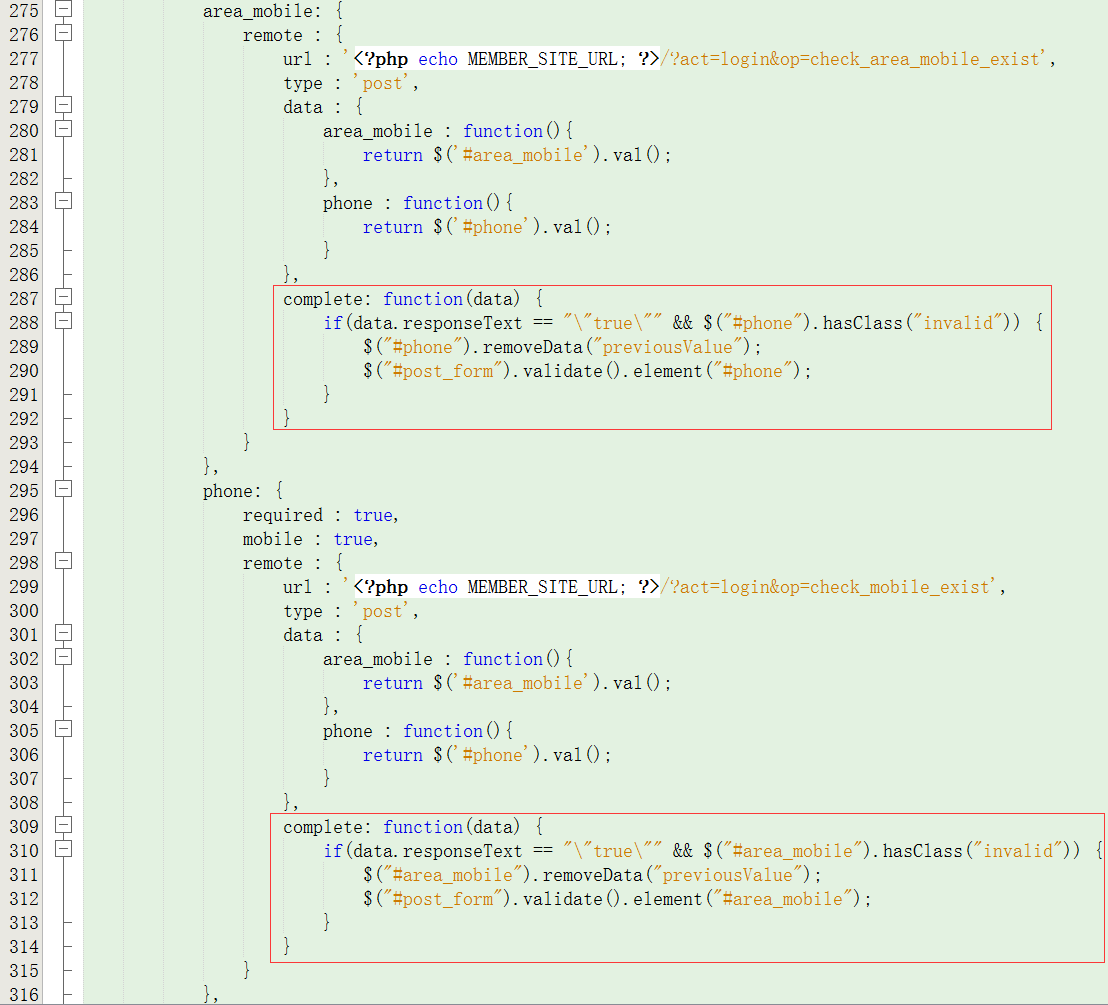This screenshot has width=1108, height=1005.
Task: Fold the complete function at line 309
Action: pyautogui.click(x=64, y=827)
